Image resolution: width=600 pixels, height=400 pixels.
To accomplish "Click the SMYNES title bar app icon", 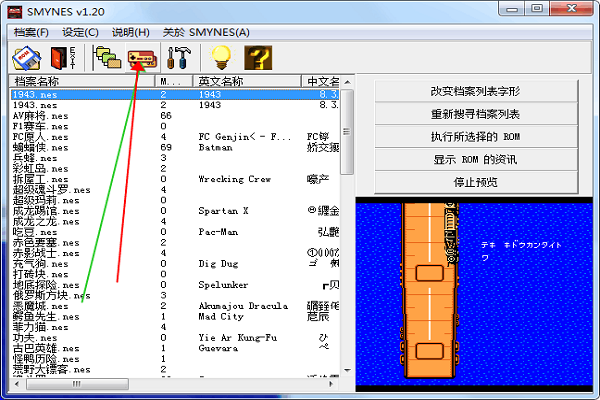I will (15, 12).
